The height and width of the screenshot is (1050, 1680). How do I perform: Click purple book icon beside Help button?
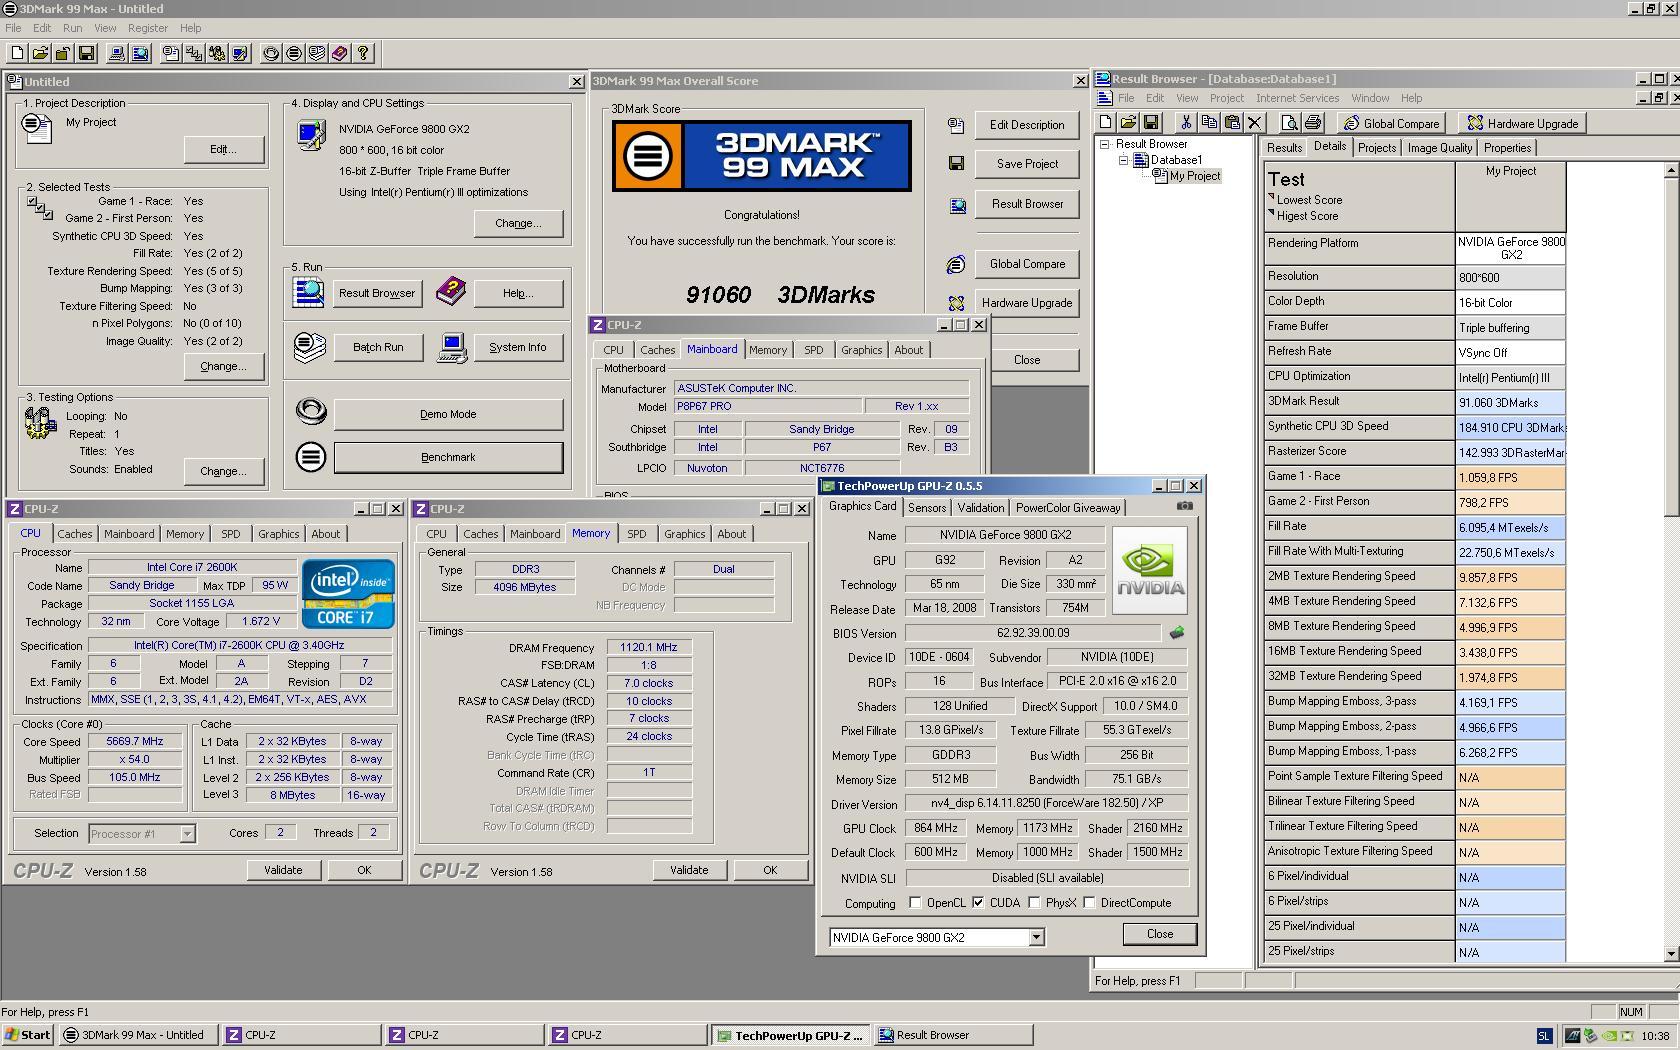[451, 292]
